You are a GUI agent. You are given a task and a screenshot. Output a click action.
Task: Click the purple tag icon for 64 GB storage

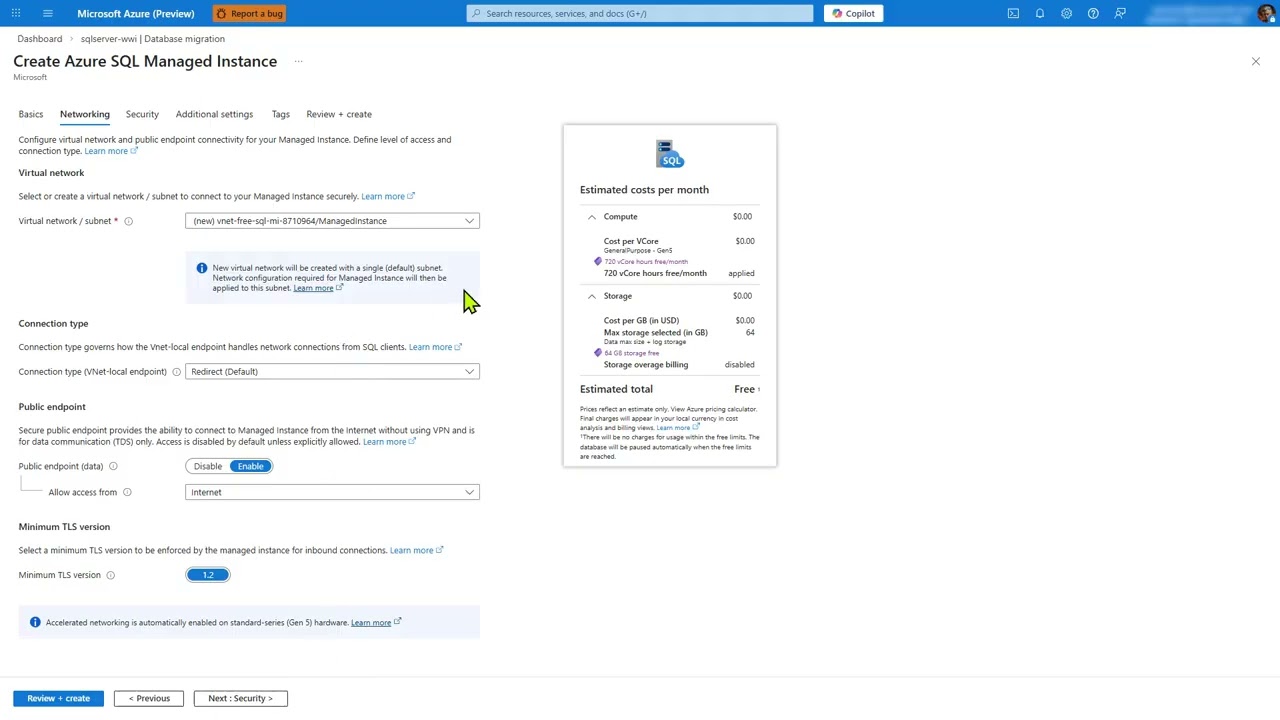click(598, 353)
